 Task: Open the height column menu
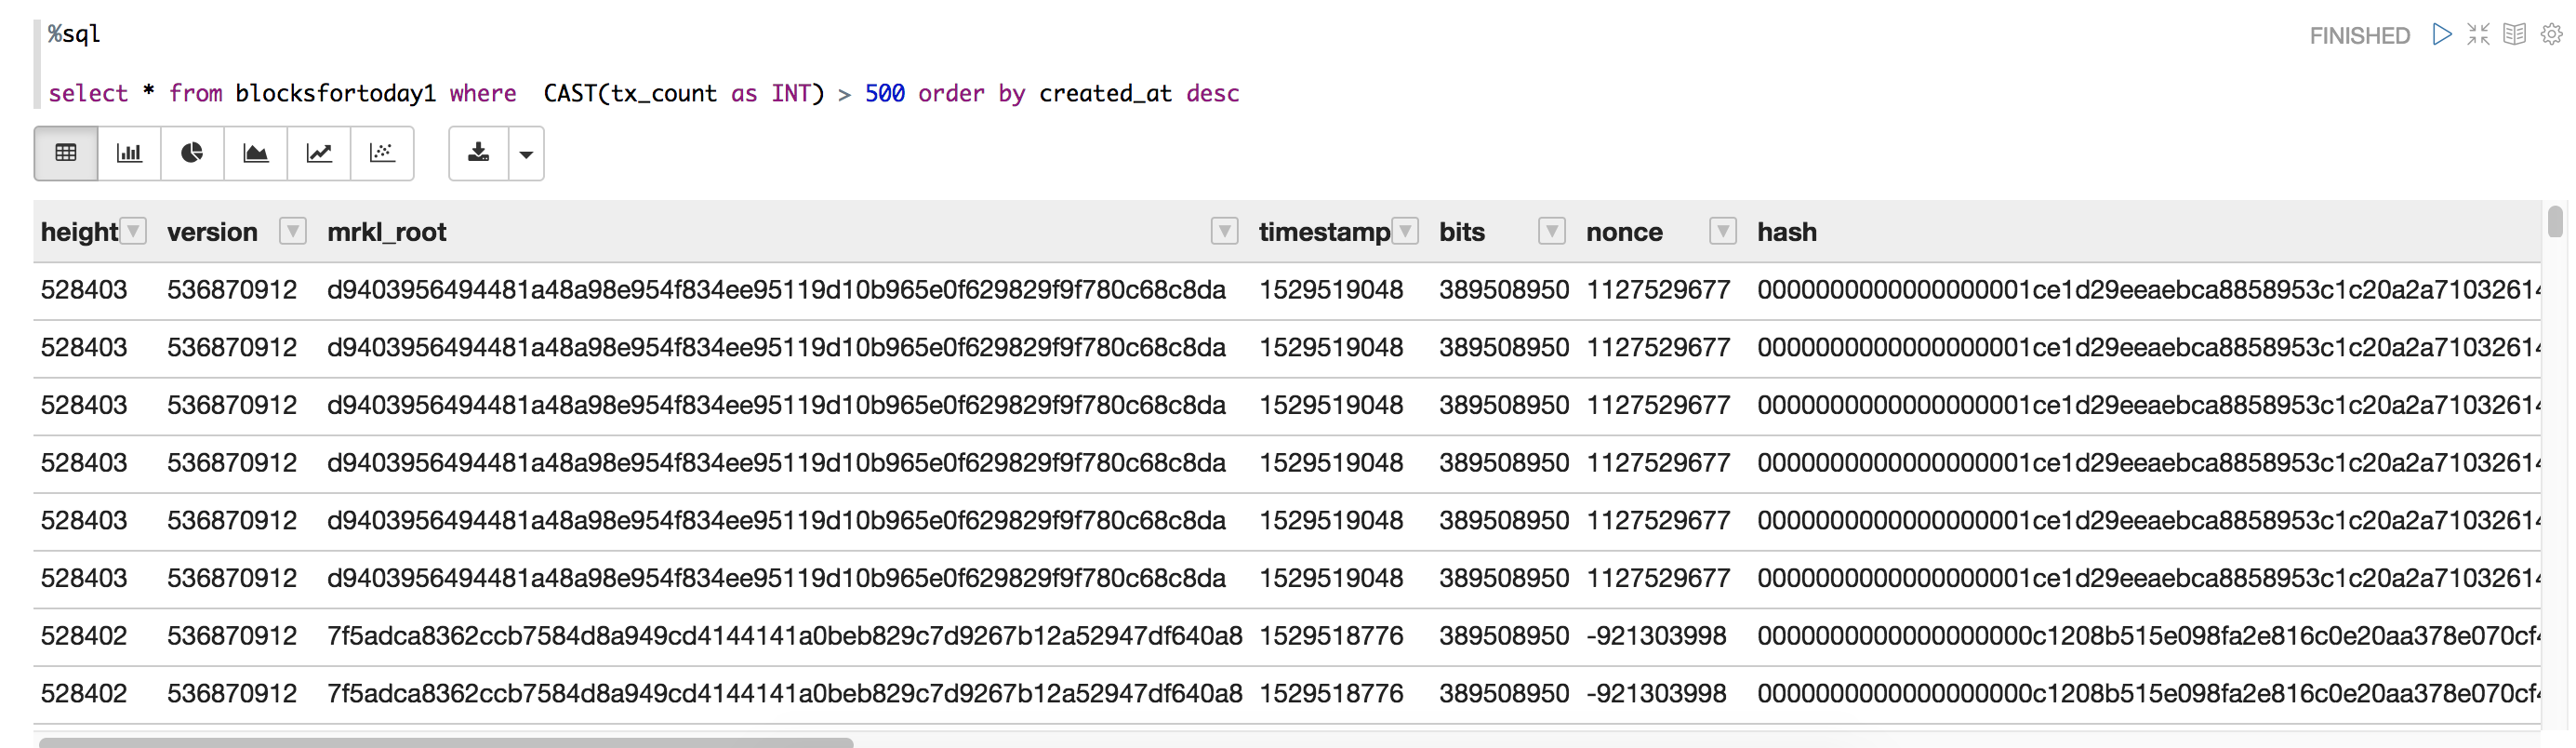[133, 232]
